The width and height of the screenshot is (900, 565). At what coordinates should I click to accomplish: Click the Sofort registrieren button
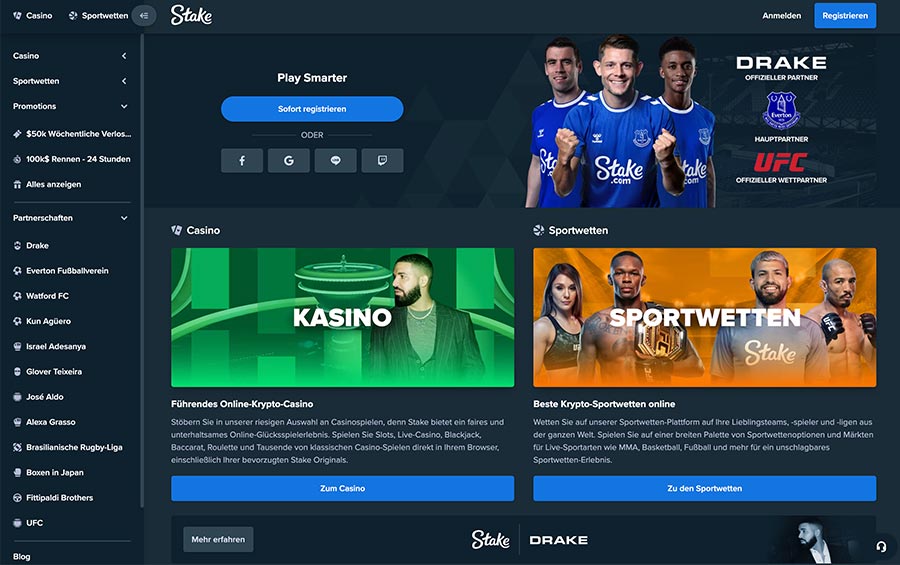pyautogui.click(x=312, y=109)
